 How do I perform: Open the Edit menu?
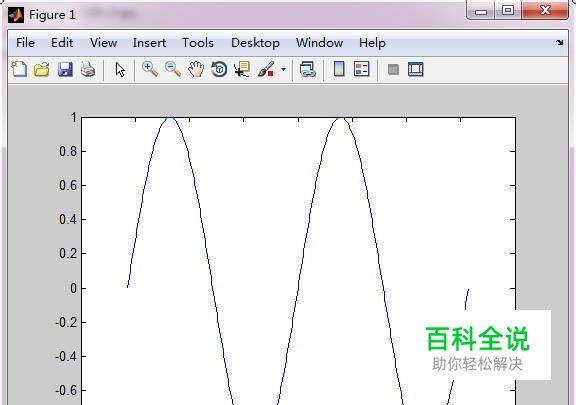pyautogui.click(x=62, y=43)
